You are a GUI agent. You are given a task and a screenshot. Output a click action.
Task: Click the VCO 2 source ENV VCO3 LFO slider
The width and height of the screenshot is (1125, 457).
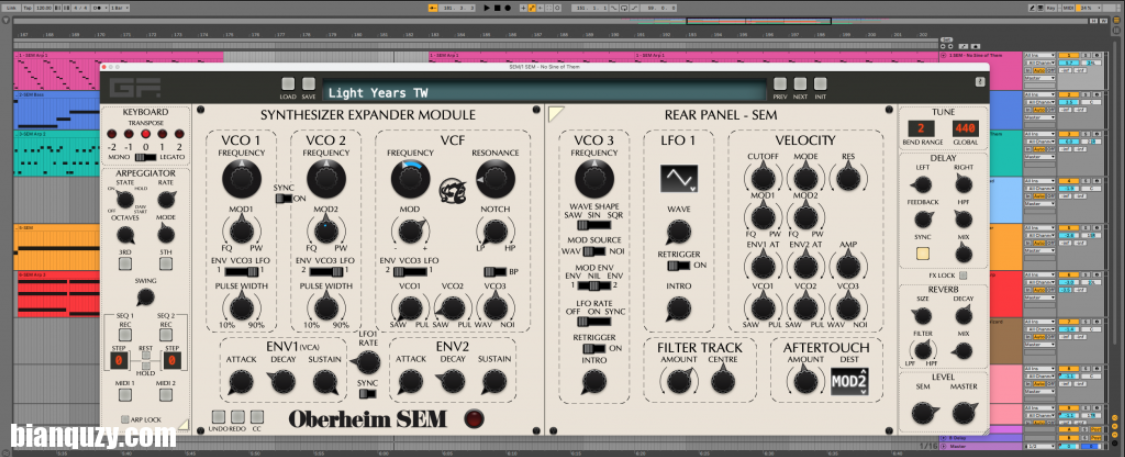[326, 271]
